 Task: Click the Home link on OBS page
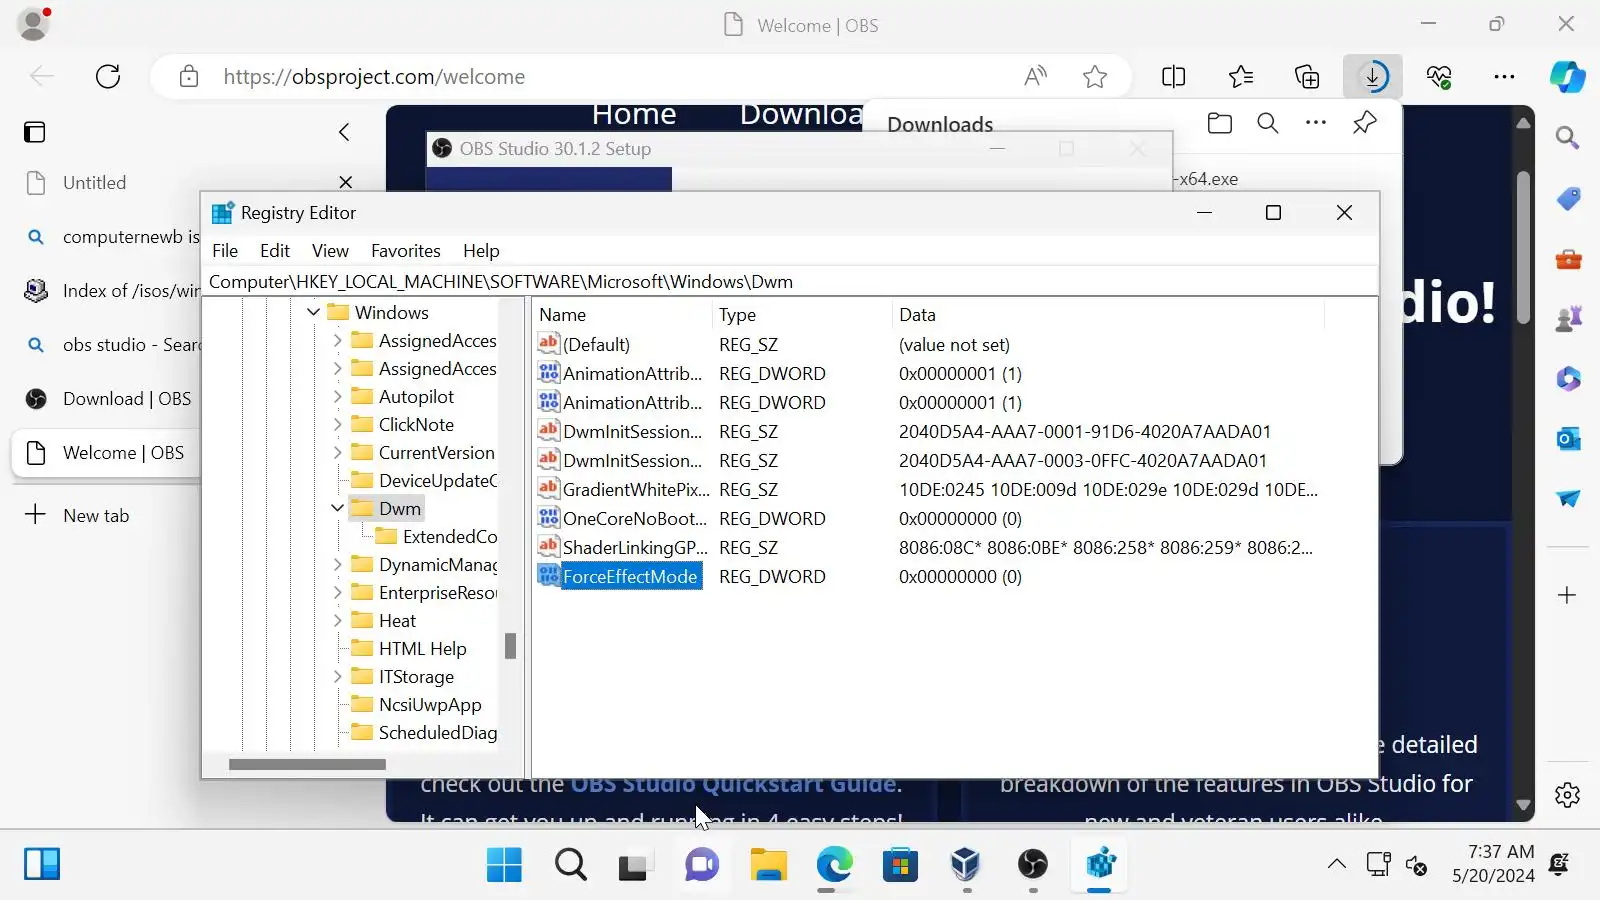634,115
